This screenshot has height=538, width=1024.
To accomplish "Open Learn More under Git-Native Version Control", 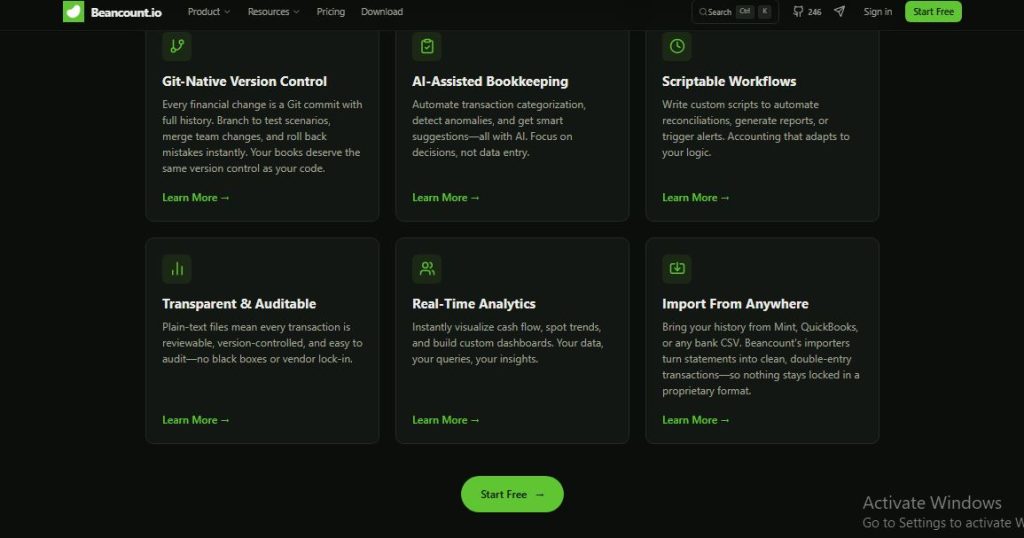I will point(196,198).
